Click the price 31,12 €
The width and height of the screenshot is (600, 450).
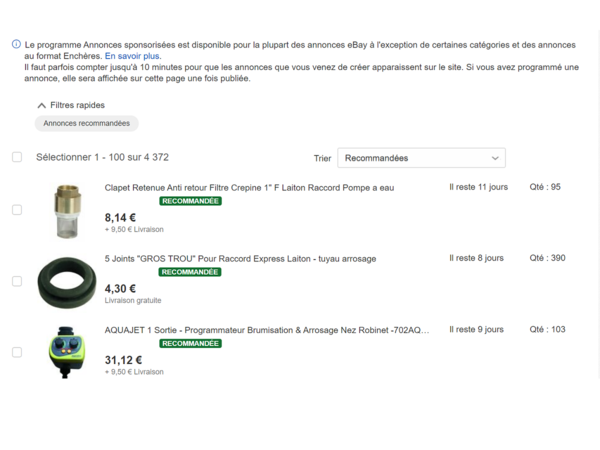pyautogui.click(x=123, y=360)
